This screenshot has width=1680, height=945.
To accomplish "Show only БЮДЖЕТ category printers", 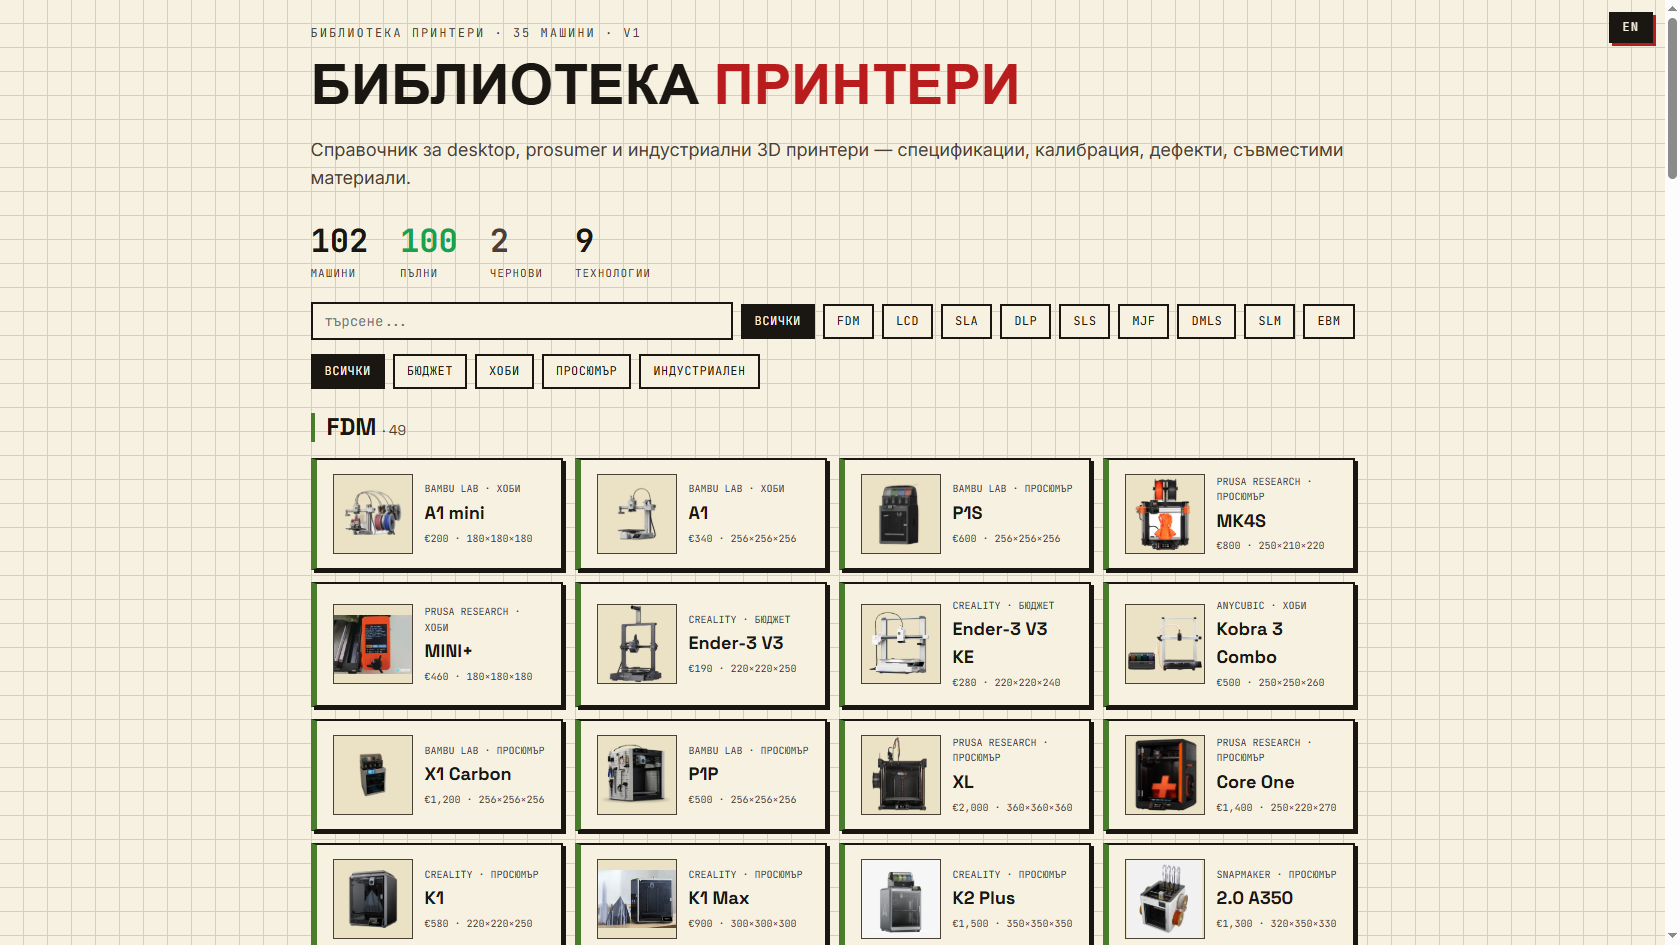I will tap(429, 371).
